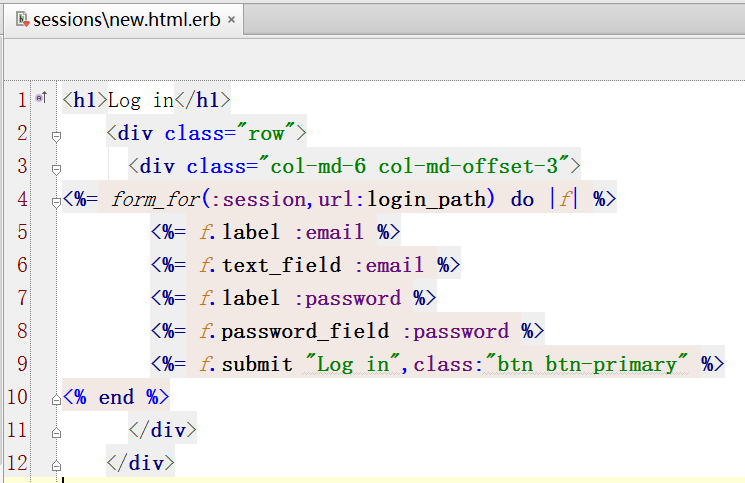Click the end keyword on line 10

(x=116, y=397)
